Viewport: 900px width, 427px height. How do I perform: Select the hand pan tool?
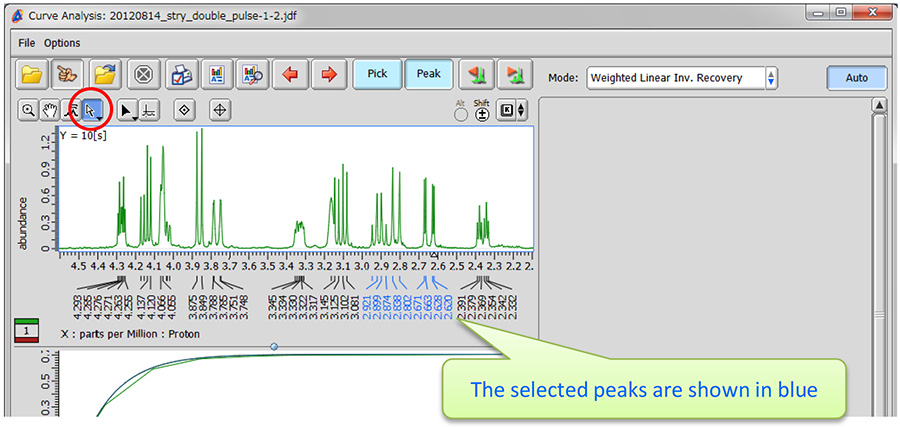[50, 110]
